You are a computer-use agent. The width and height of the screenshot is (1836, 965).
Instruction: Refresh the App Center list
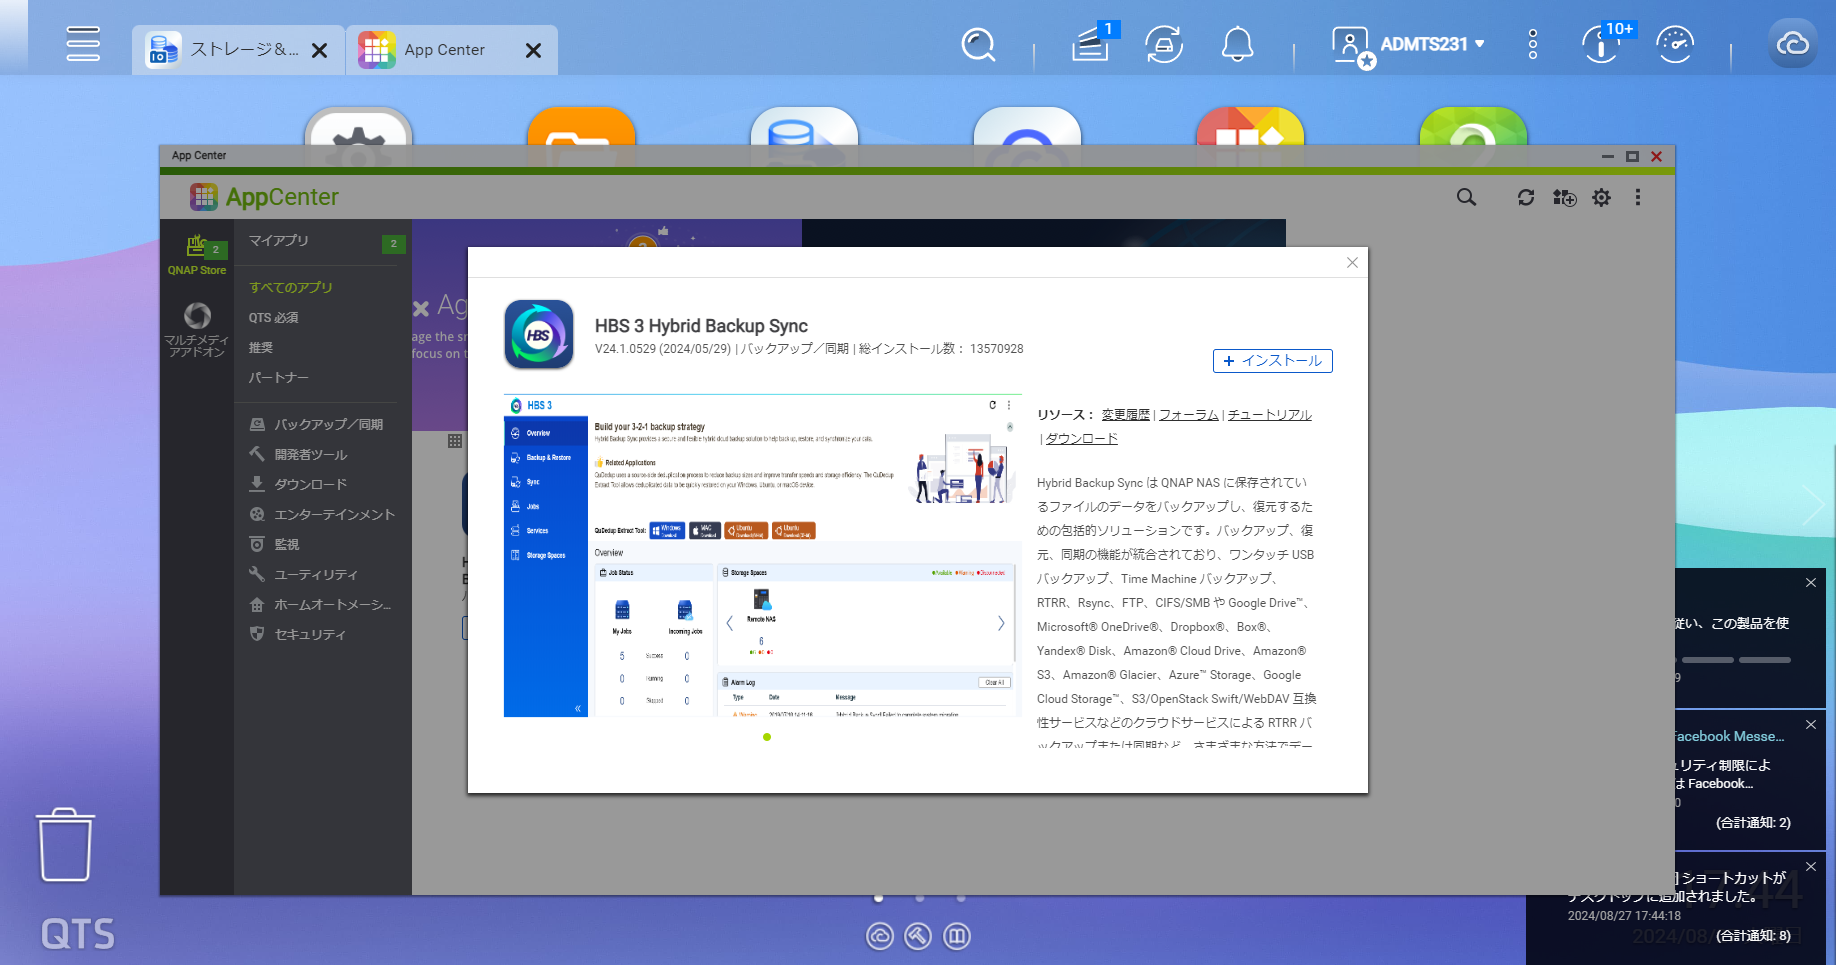coord(1526,198)
